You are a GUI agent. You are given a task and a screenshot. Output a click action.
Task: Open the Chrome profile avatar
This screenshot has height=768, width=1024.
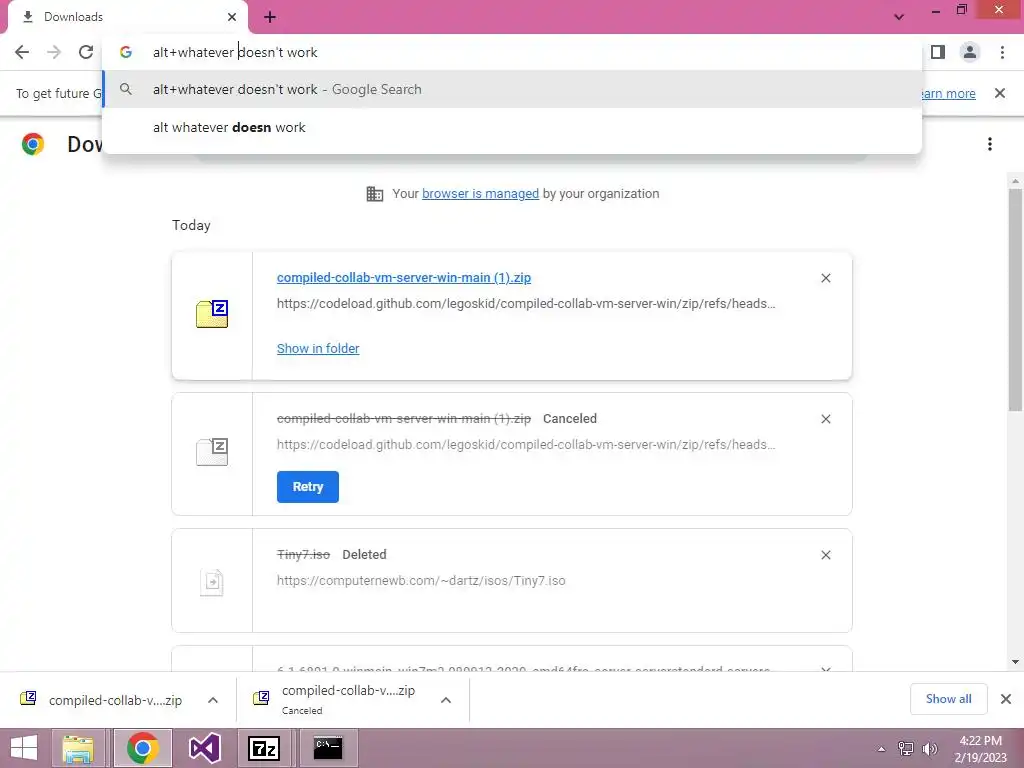click(x=970, y=52)
